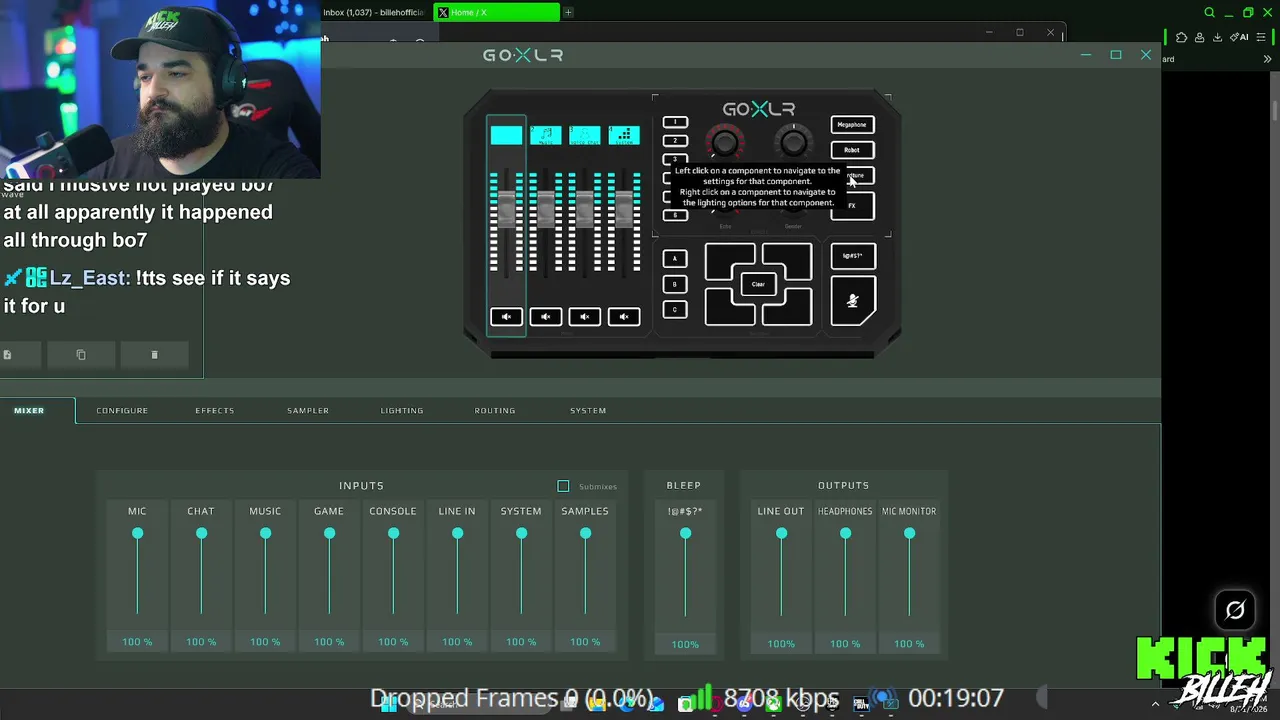Image resolution: width=1280 pixels, height=720 pixels.
Task: Select sampler bank A
Action: coord(675,259)
